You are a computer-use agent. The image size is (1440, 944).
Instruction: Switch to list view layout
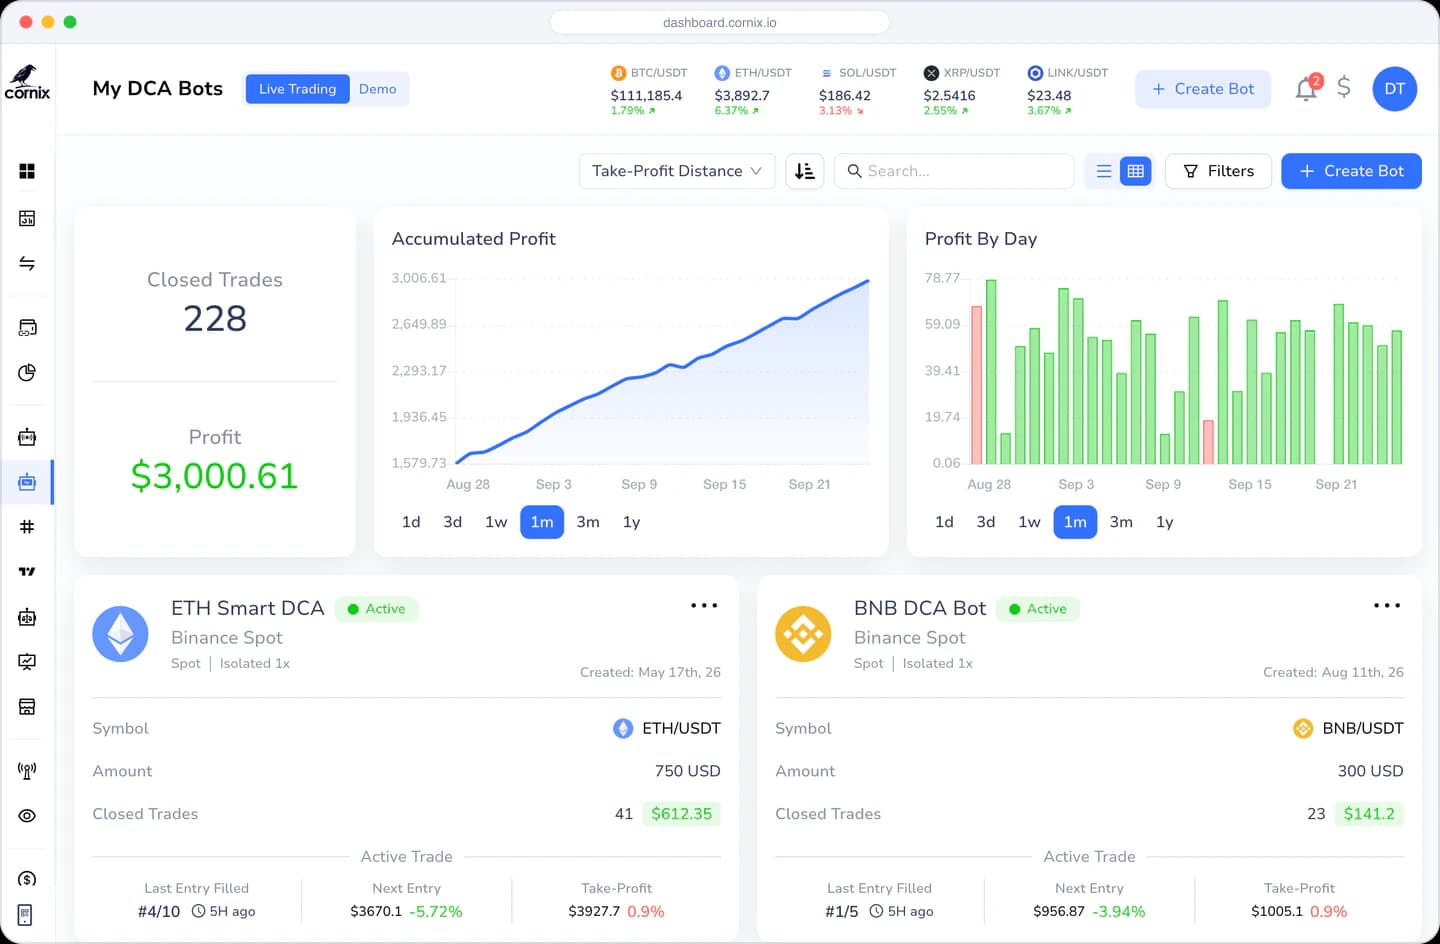pyautogui.click(x=1104, y=171)
